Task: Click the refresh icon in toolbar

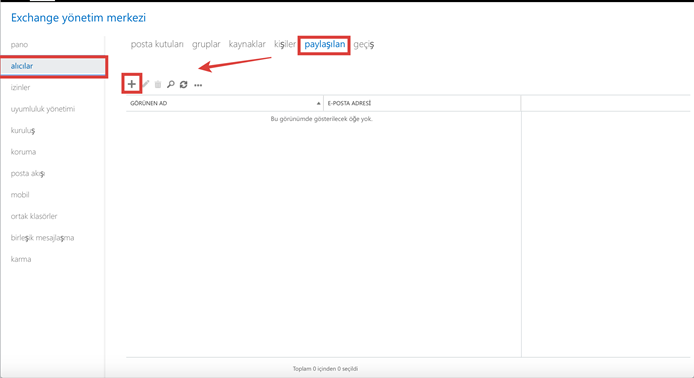Action: click(x=184, y=84)
